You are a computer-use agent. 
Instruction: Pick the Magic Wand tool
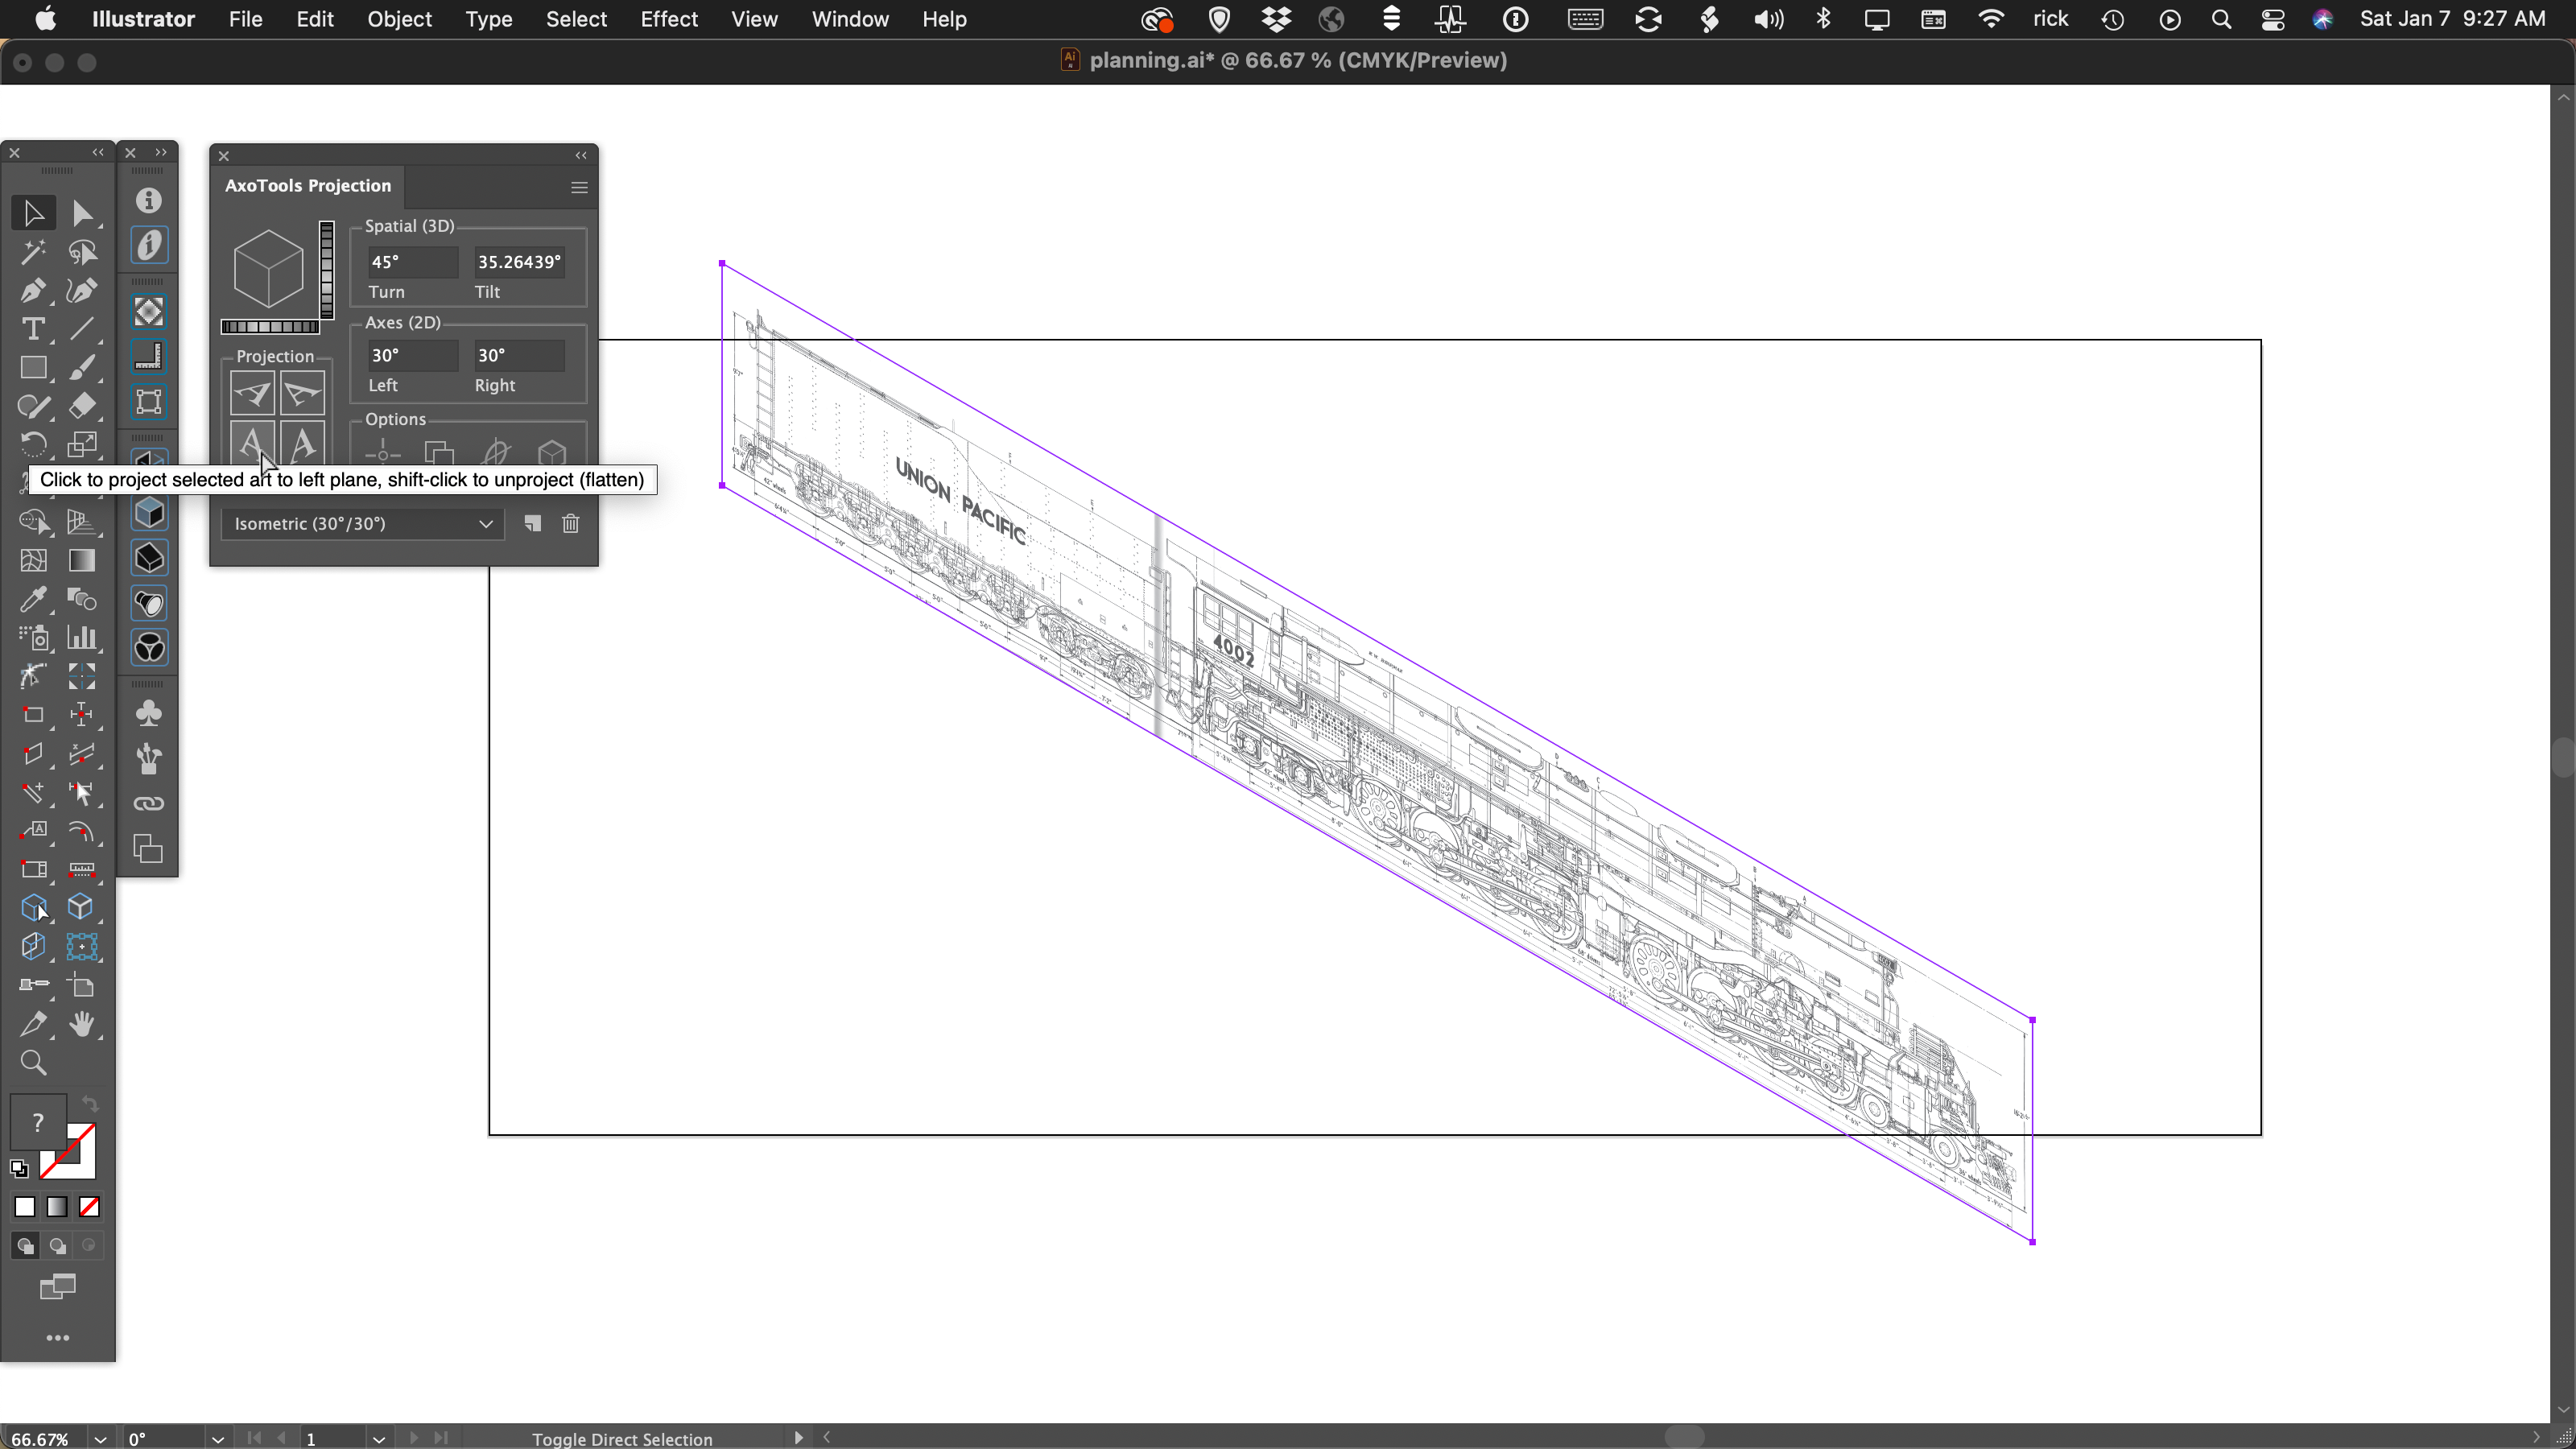pyautogui.click(x=33, y=252)
